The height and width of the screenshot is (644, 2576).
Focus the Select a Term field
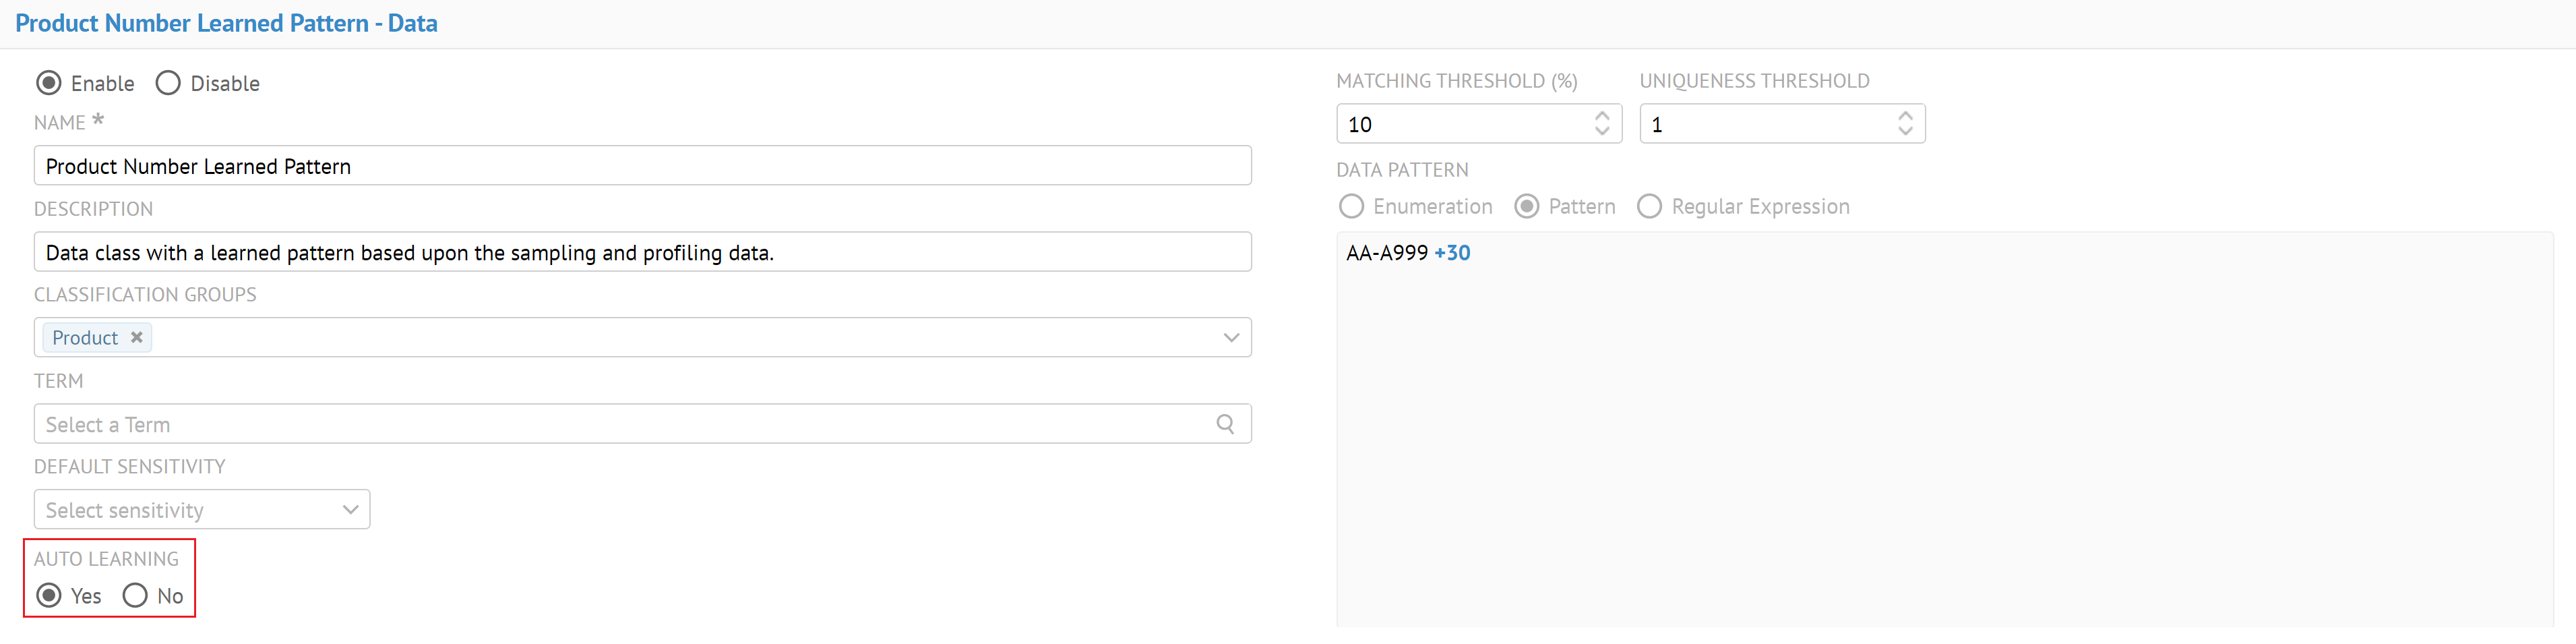point(620,424)
